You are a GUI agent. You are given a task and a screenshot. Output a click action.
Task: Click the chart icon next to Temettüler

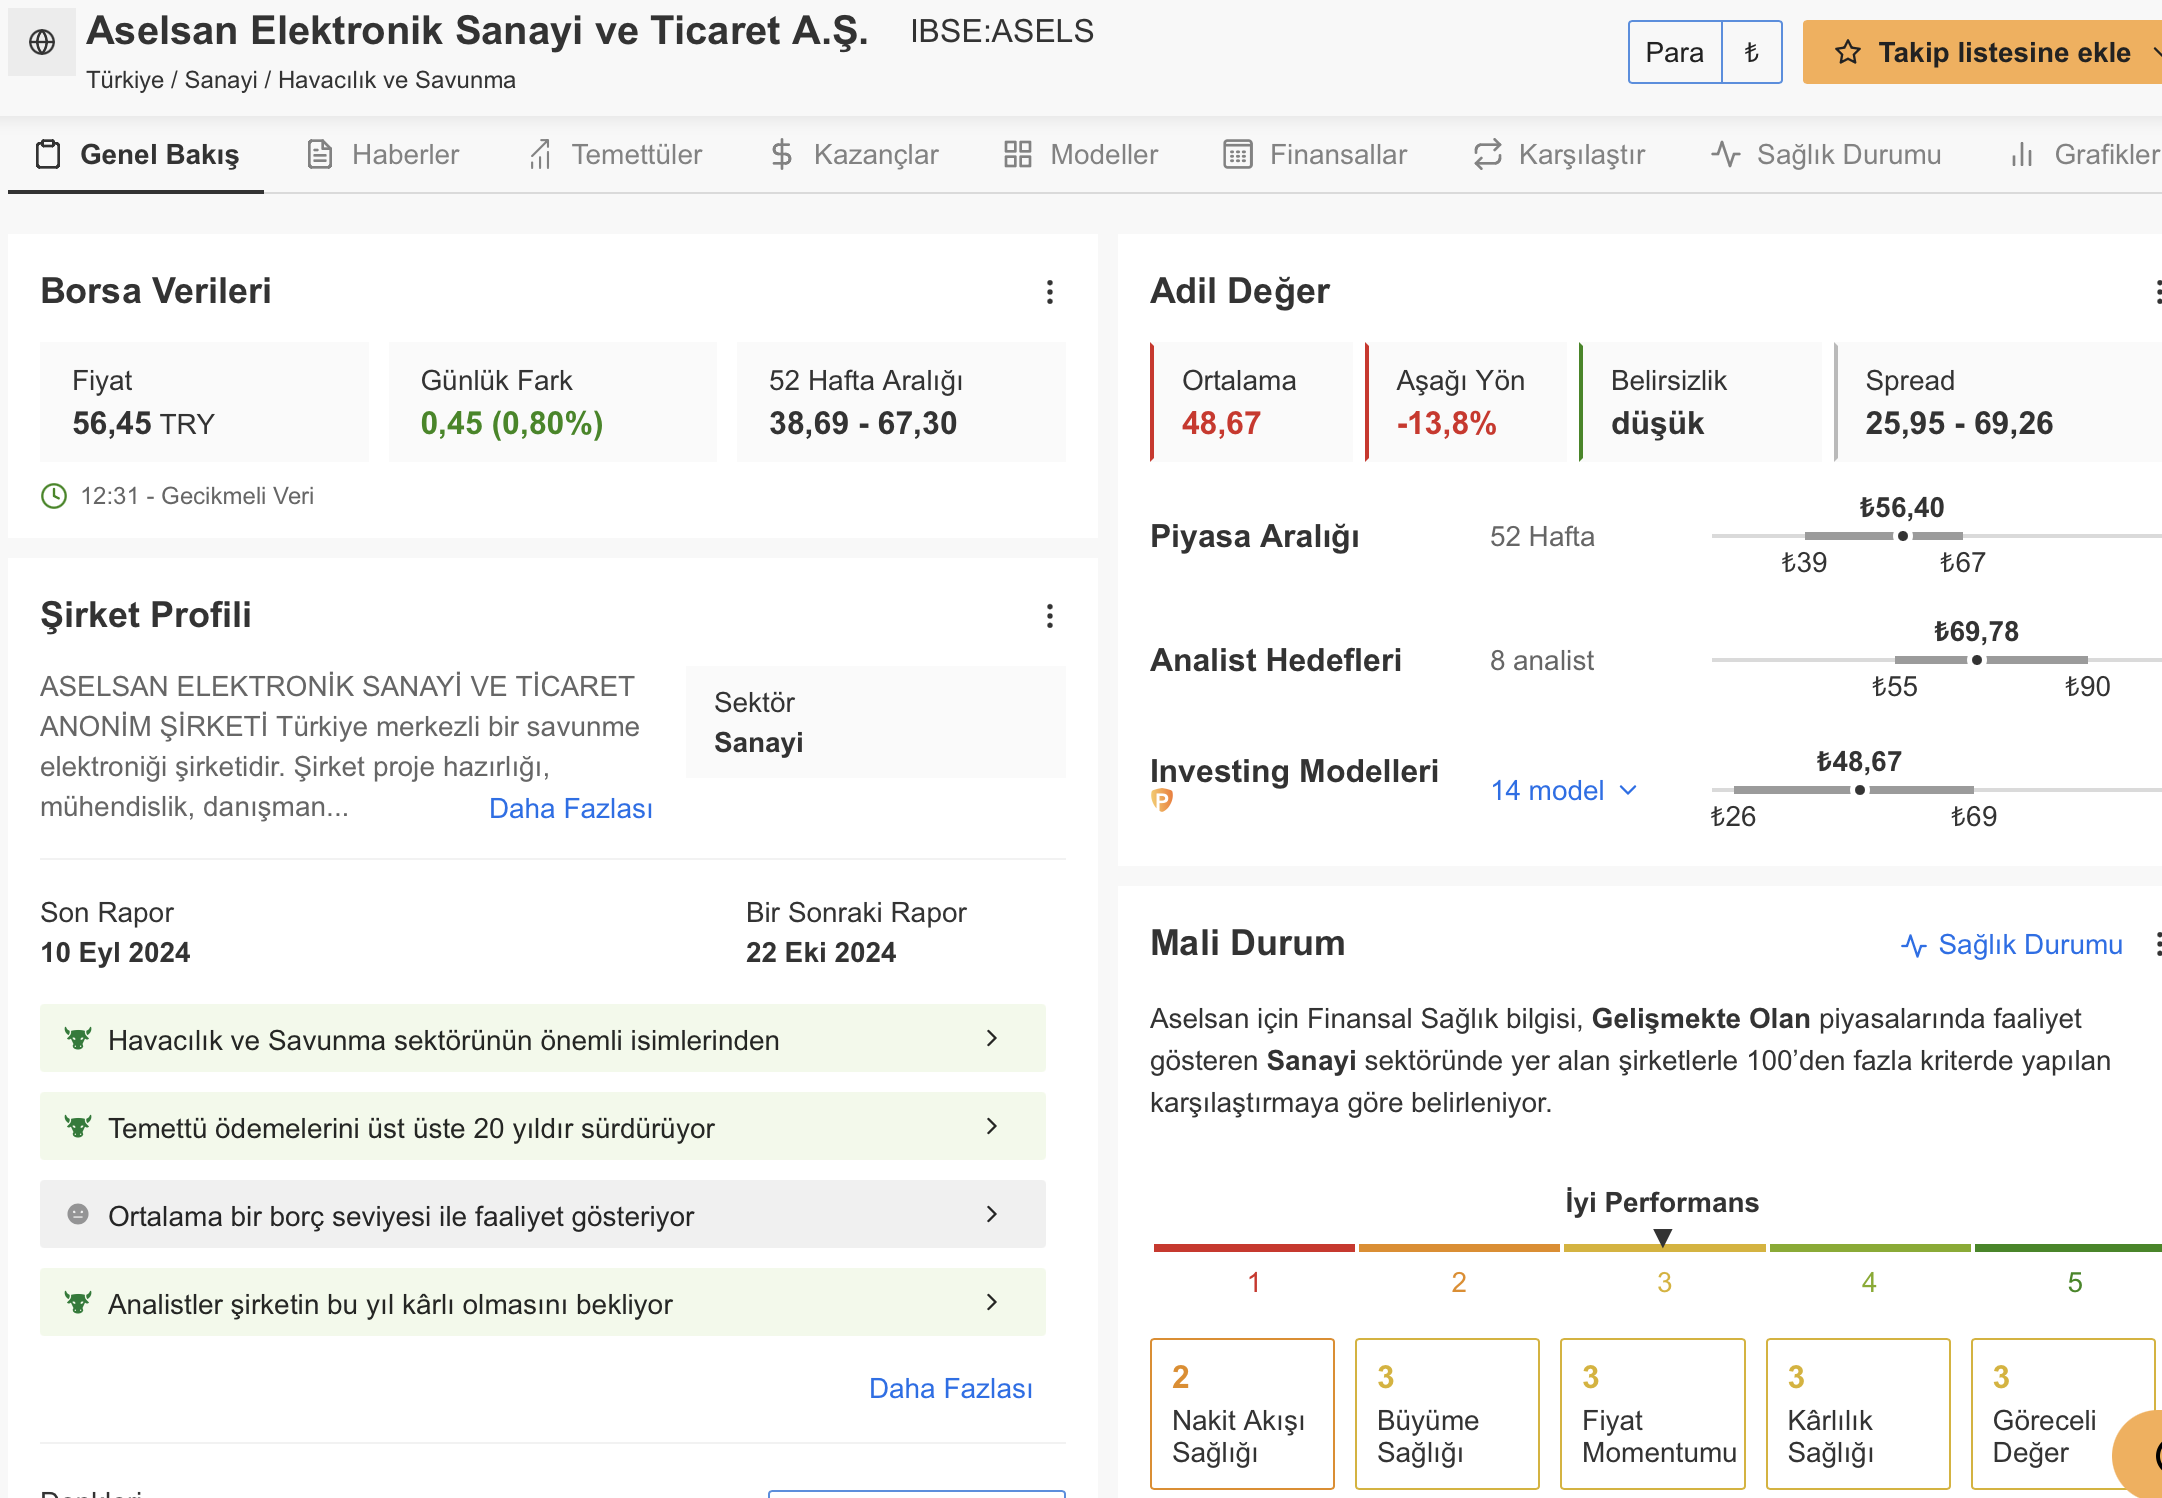[540, 154]
